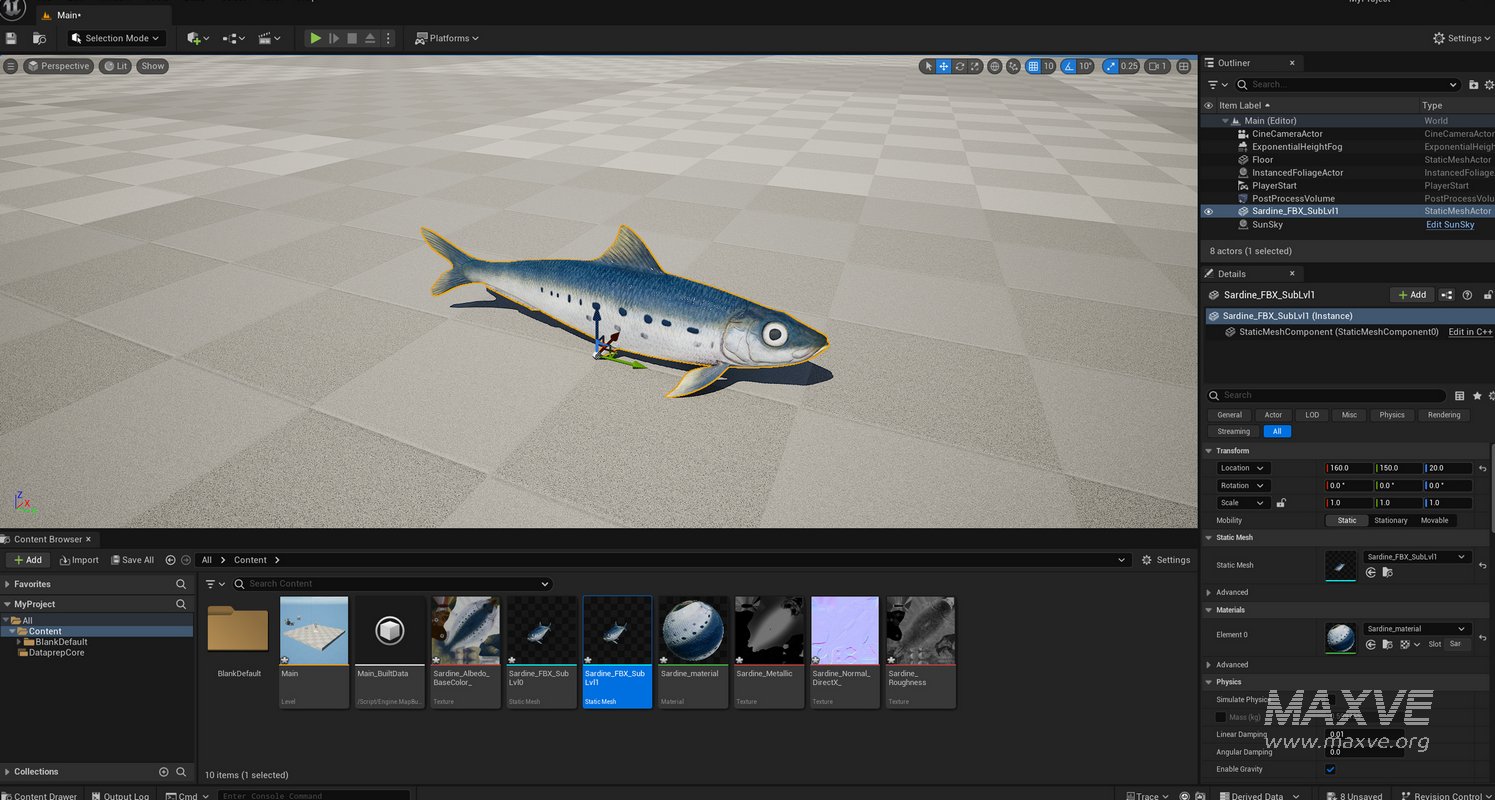Switch to the Rotate tool
Screen dimensions: 1495x800
pyautogui.click(x=961, y=66)
